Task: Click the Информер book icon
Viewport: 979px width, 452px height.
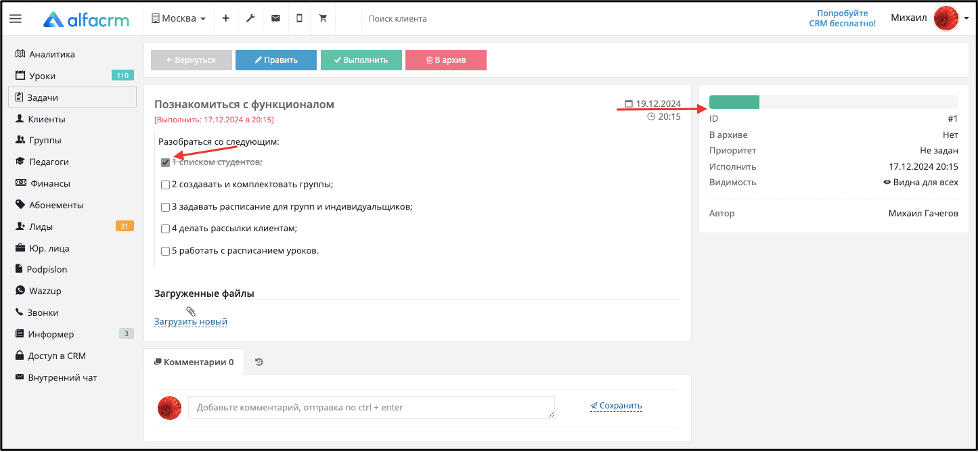Action: point(19,334)
